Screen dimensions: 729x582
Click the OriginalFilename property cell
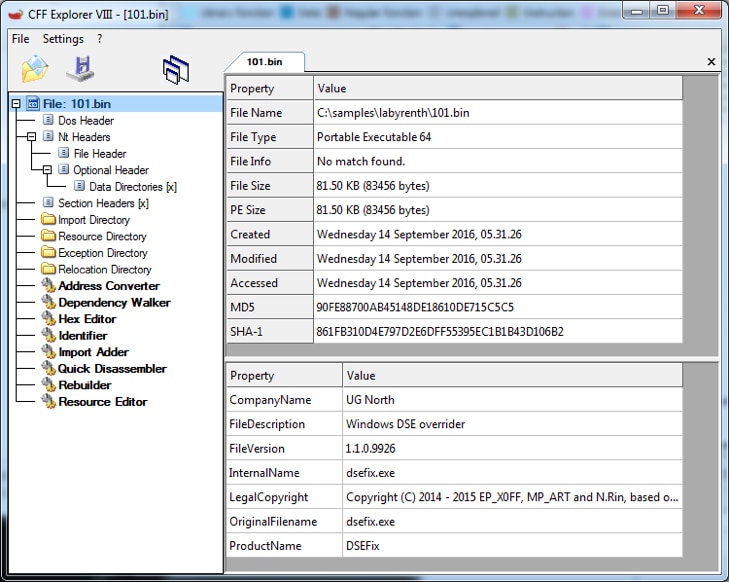285,522
